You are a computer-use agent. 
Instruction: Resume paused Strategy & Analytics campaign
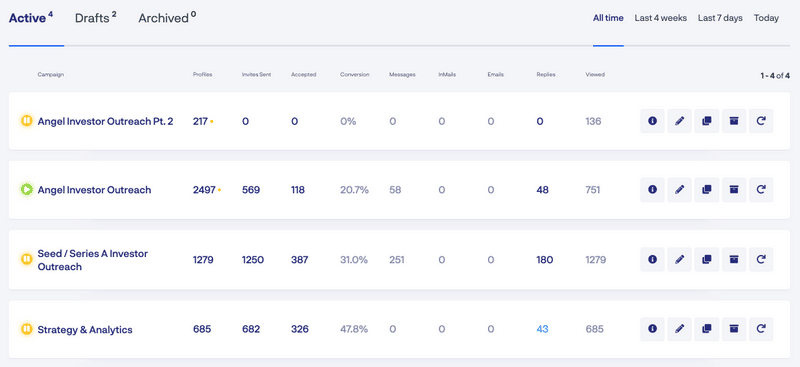[x=27, y=329]
